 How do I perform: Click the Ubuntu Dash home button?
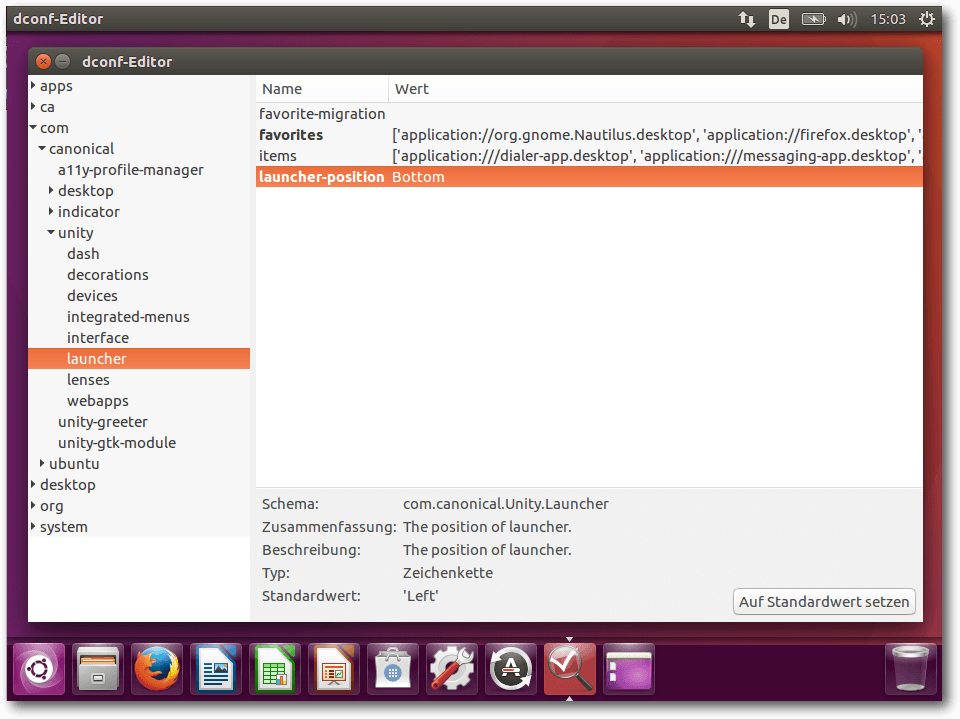39,669
